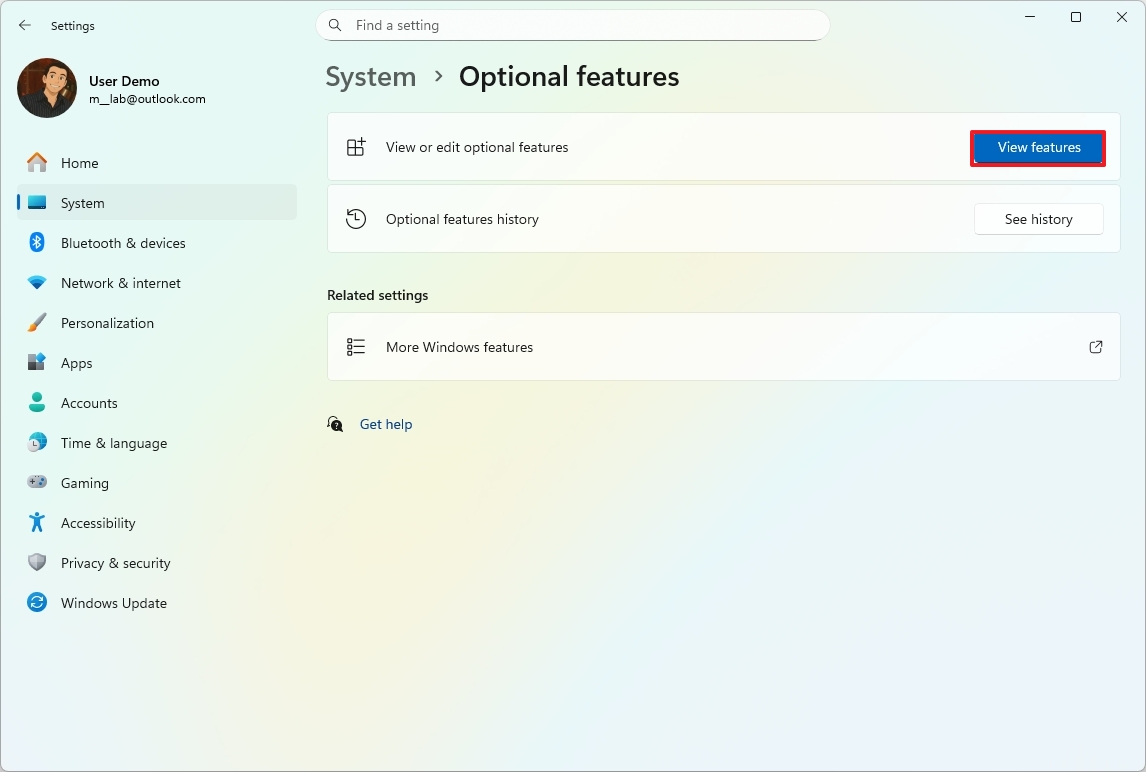The image size is (1146, 772).
Task: Select System in the sidebar
Action: 82,203
